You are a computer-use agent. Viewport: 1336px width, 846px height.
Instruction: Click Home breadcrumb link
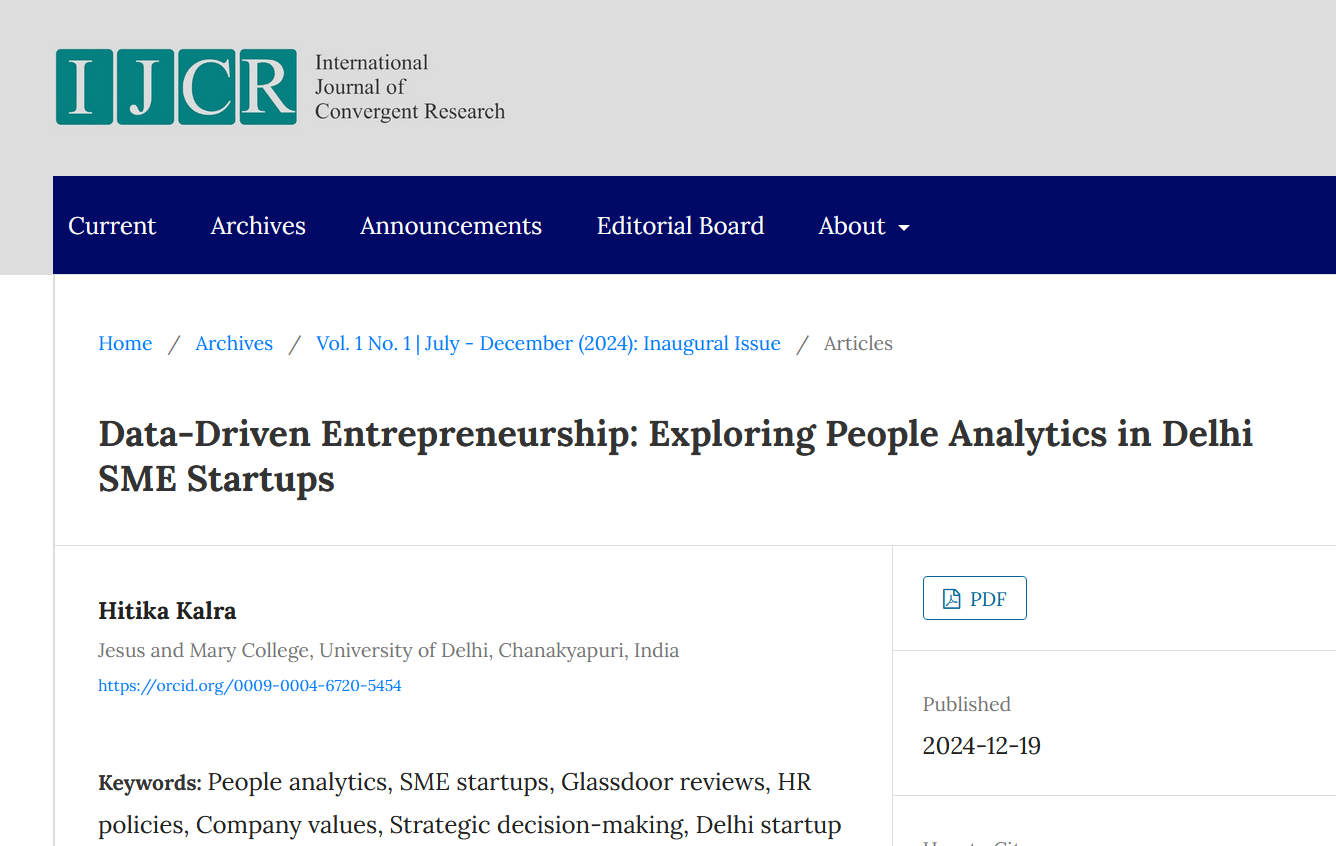pyautogui.click(x=125, y=343)
